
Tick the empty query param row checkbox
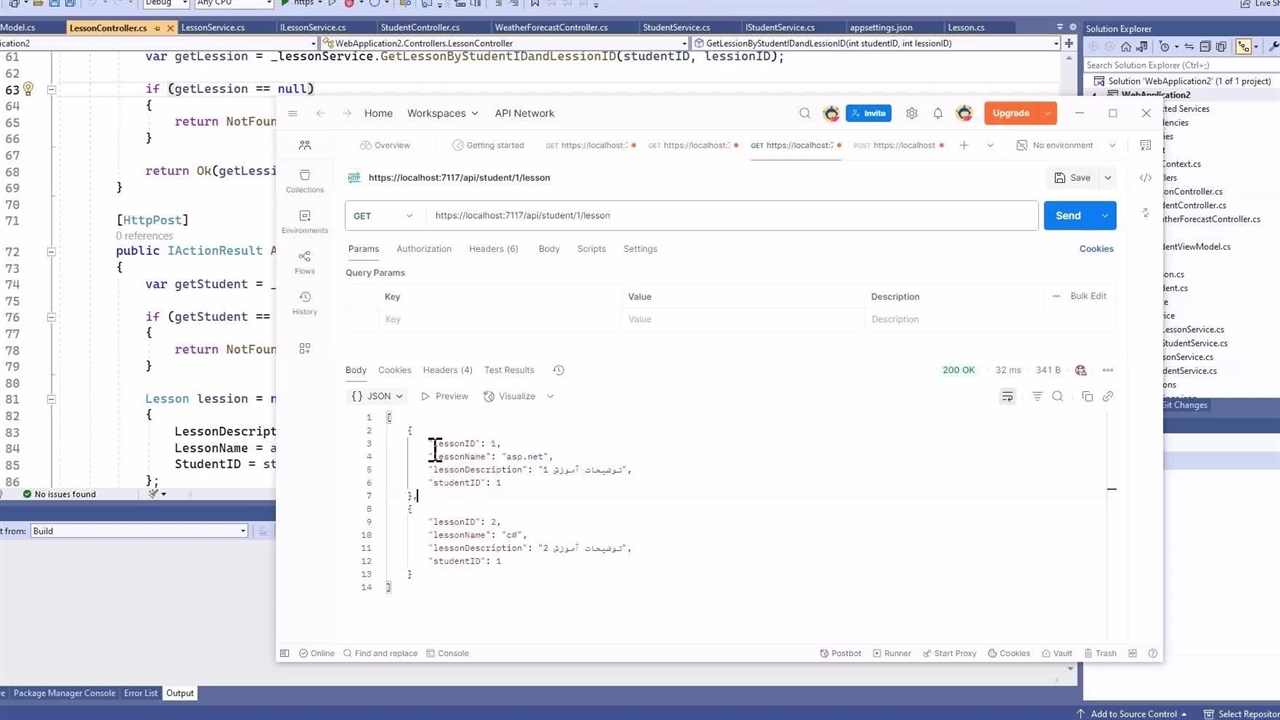pos(362,319)
